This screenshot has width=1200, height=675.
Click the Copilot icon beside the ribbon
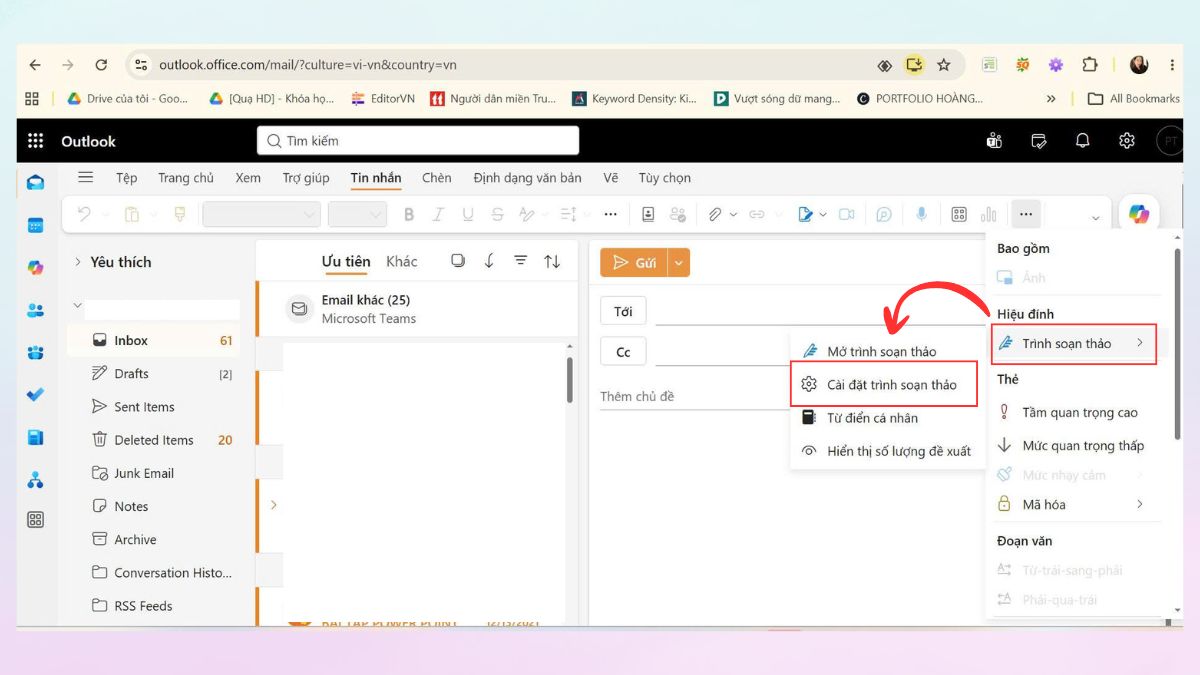1139,214
